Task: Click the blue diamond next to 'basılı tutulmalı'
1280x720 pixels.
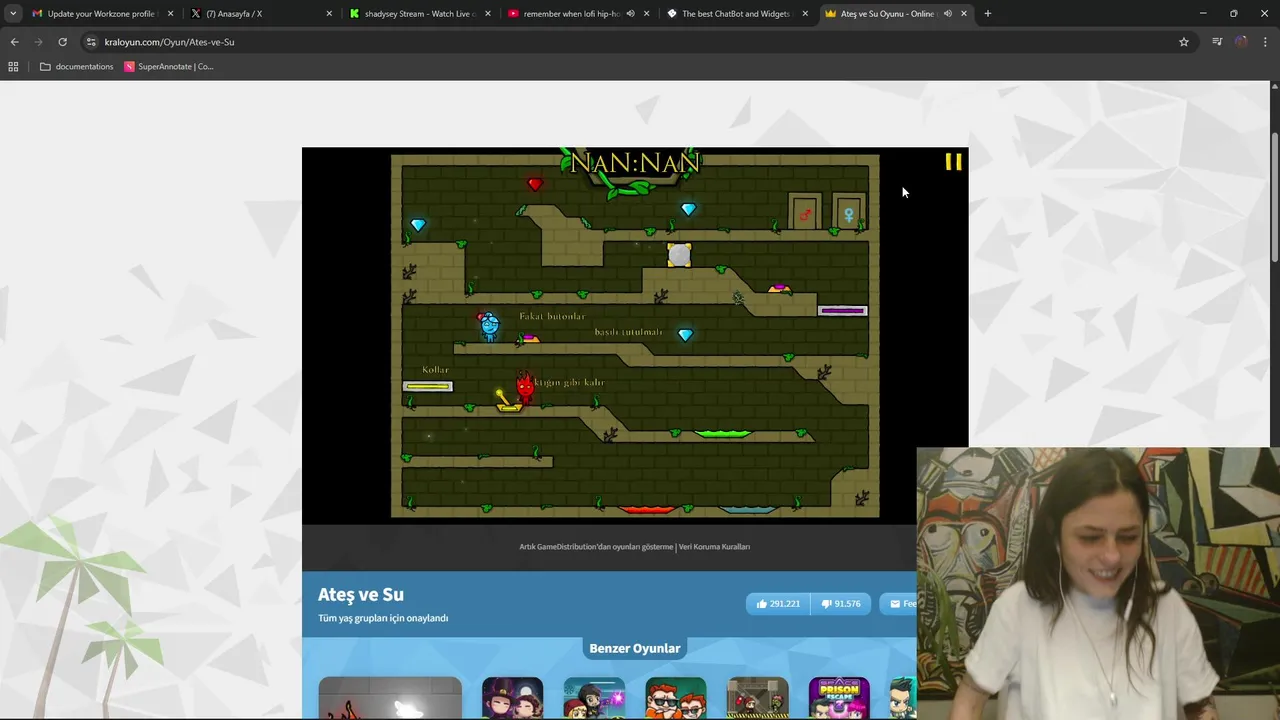Action: coord(685,335)
